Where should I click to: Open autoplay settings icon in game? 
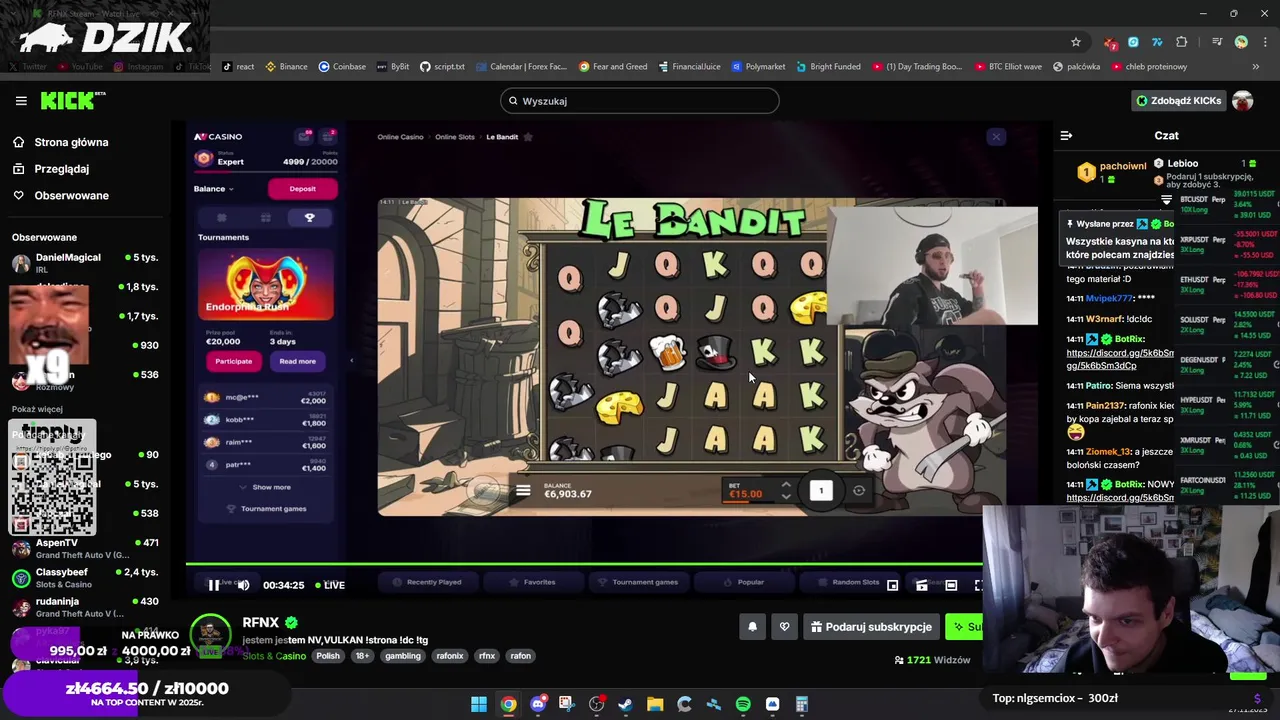point(859,491)
